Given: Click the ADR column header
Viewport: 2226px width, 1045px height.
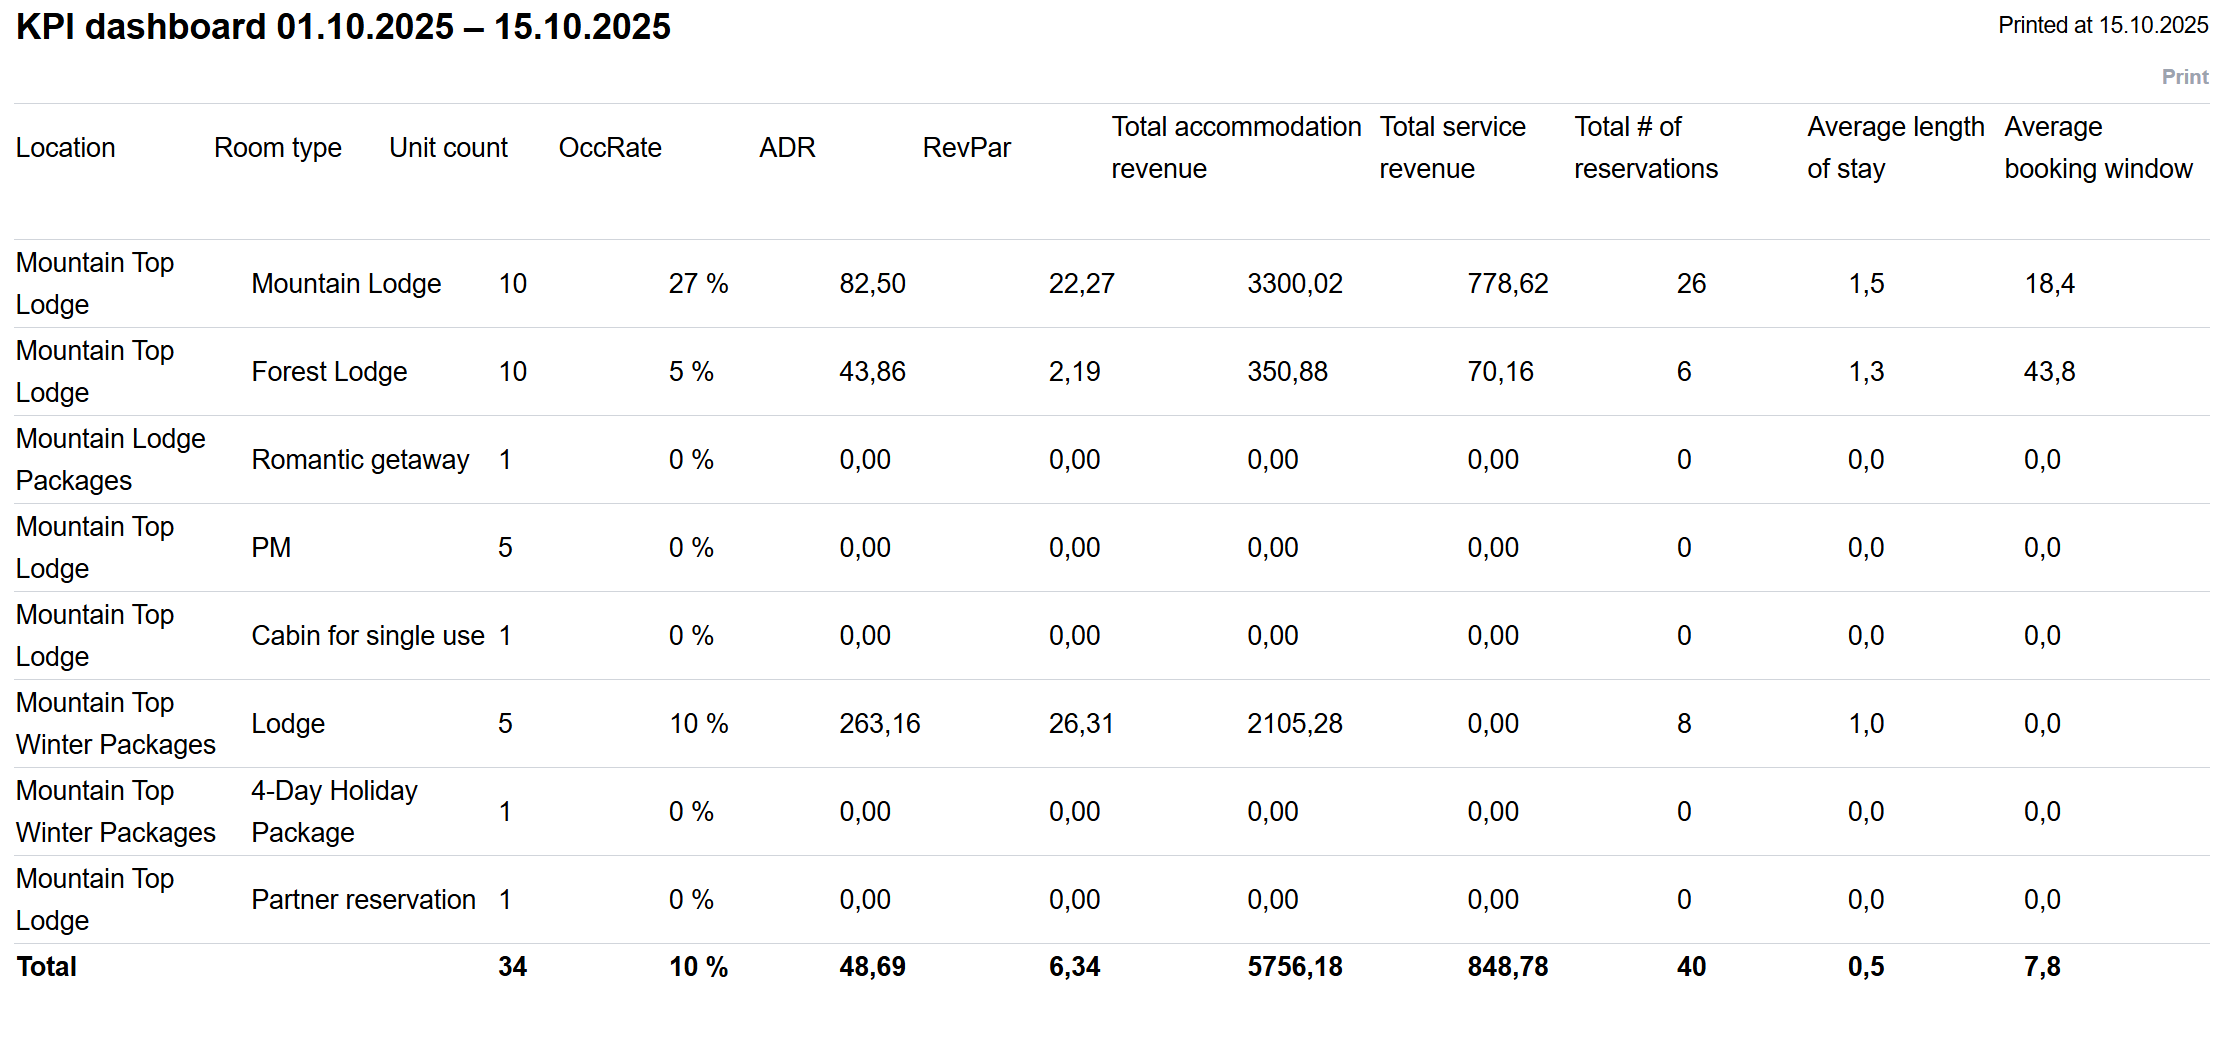Looking at the screenshot, I should (787, 148).
